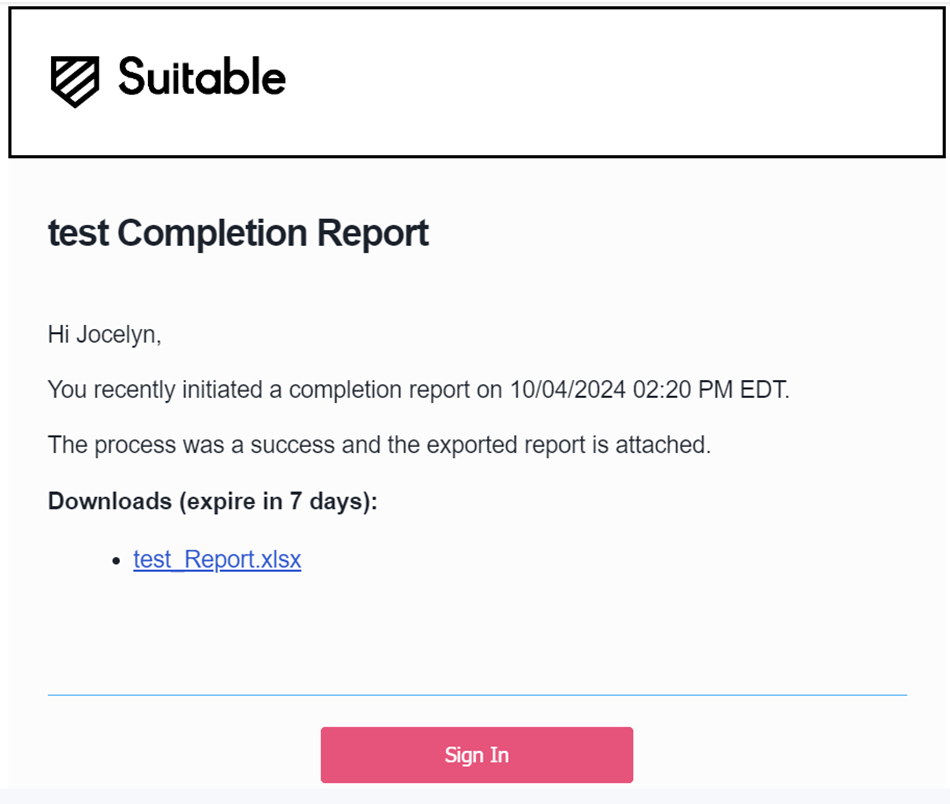950x804 pixels.
Task: Select the 'test Completion Report' heading
Action: [x=238, y=233]
